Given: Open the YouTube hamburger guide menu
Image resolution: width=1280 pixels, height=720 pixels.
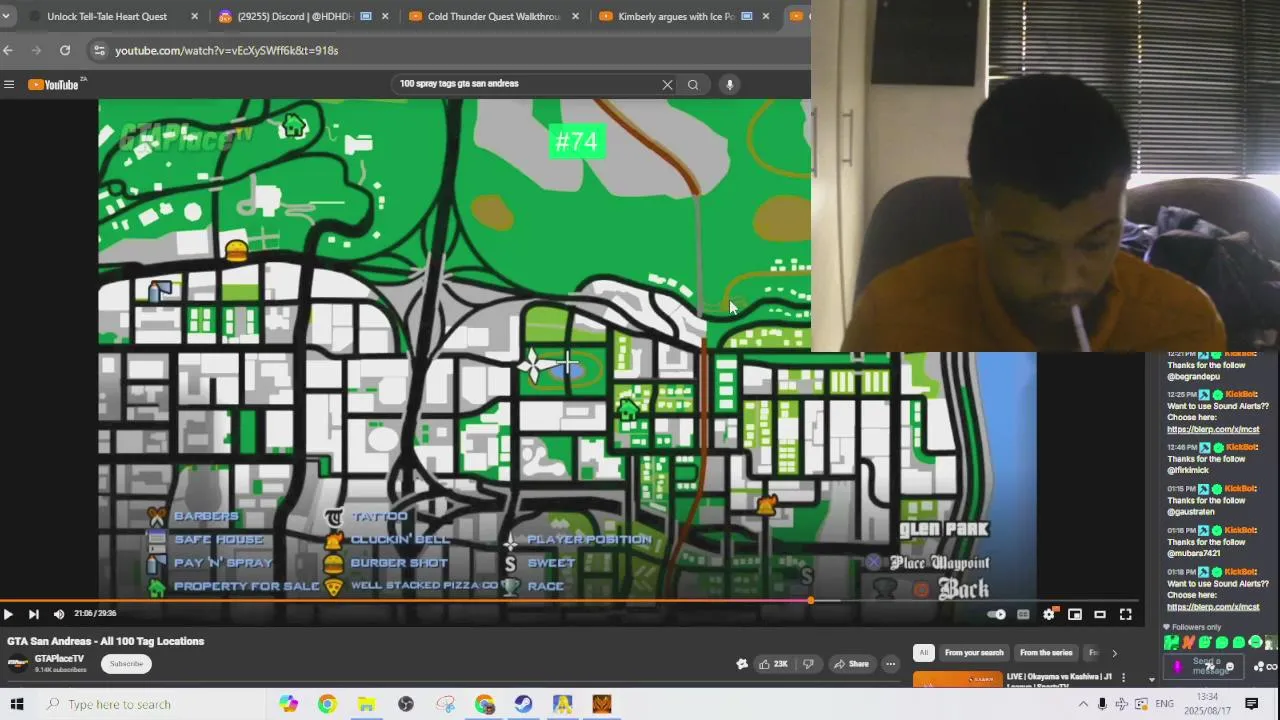Looking at the screenshot, I should (x=9, y=84).
